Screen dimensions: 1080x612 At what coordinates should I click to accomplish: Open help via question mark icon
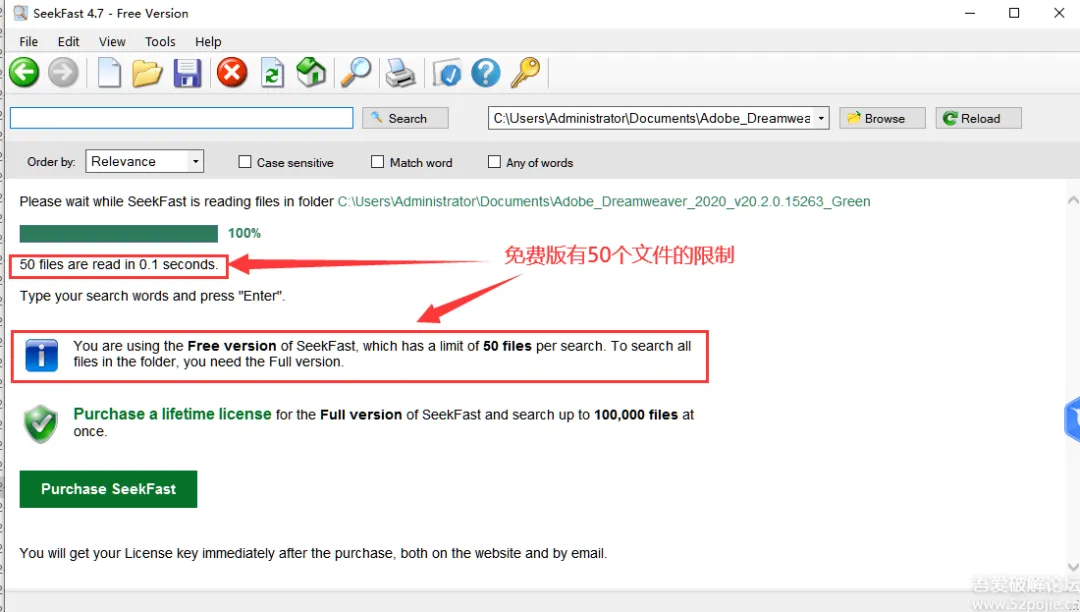pos(486,72)
